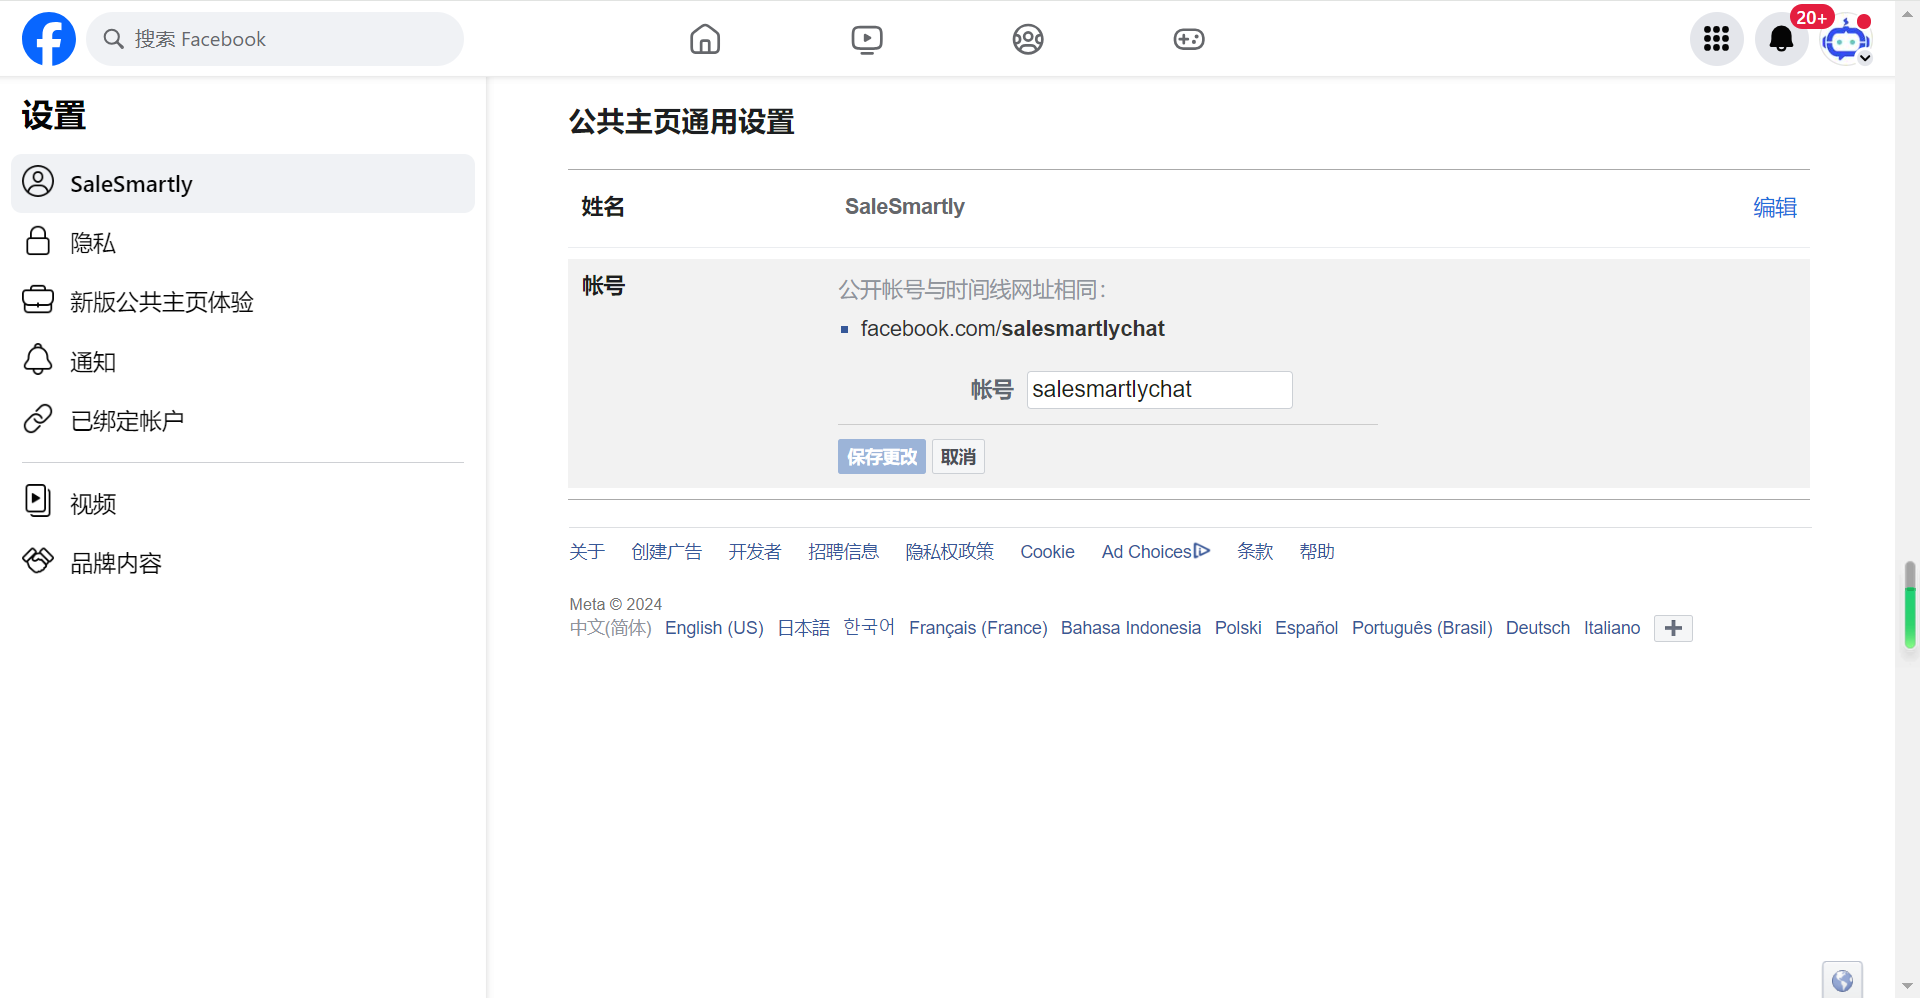Open the apps menu grid icon
Image resolution: width=1920 pixels, height=998 pixels.
tap(1716, 39)
